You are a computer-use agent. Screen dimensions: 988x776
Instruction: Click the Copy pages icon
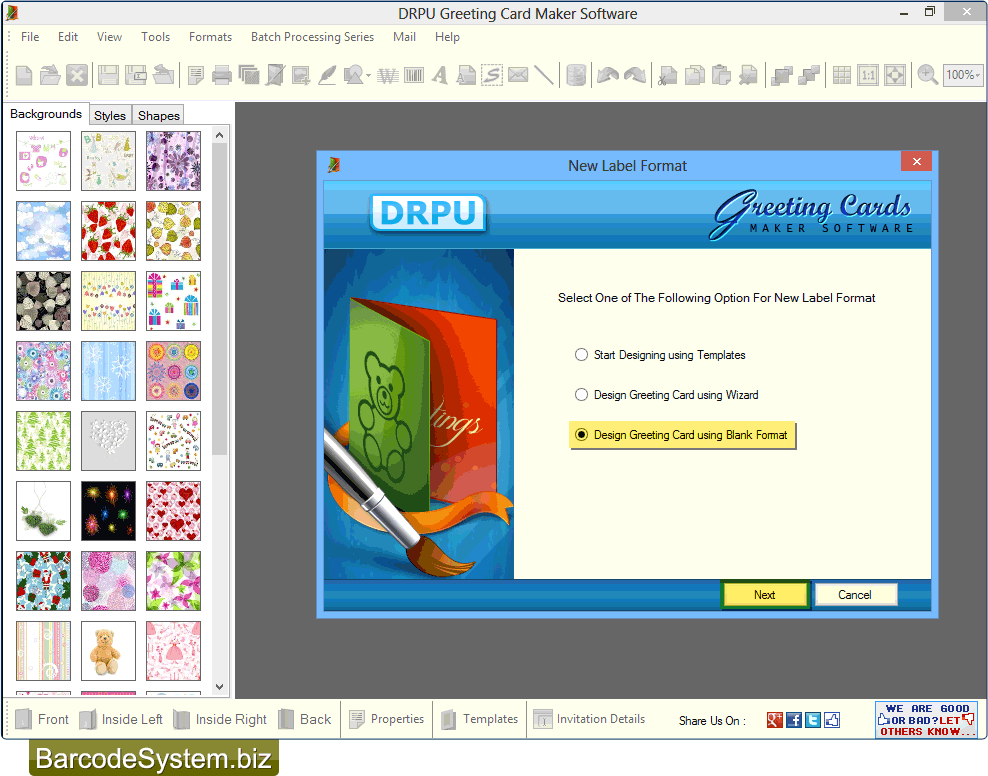click(694, 76)
